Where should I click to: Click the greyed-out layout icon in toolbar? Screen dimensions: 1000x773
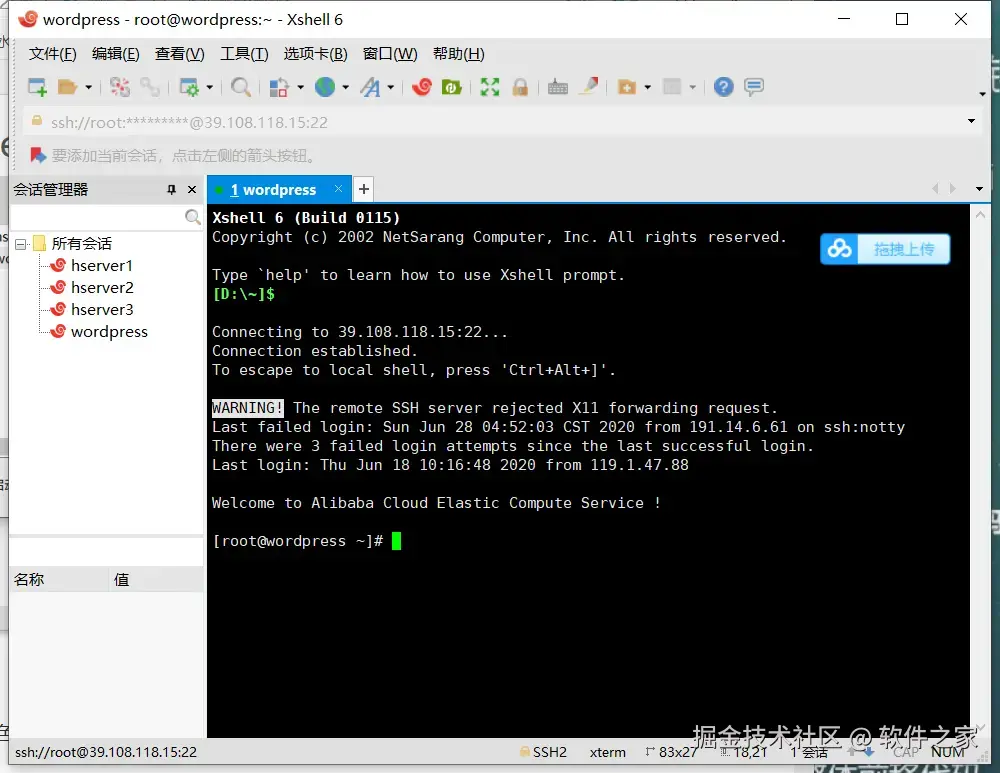tap(672, 87)
